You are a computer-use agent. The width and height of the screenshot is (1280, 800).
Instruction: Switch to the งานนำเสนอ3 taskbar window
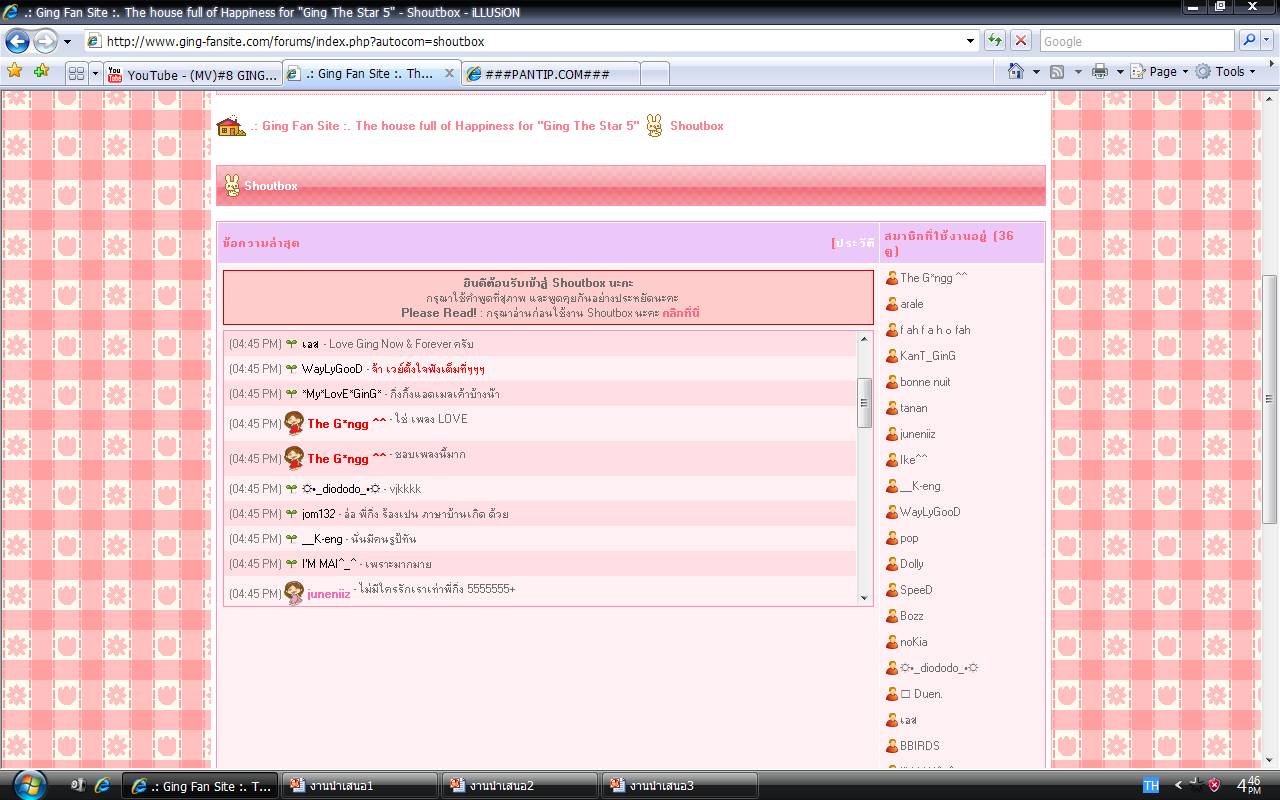pos(679,786)
